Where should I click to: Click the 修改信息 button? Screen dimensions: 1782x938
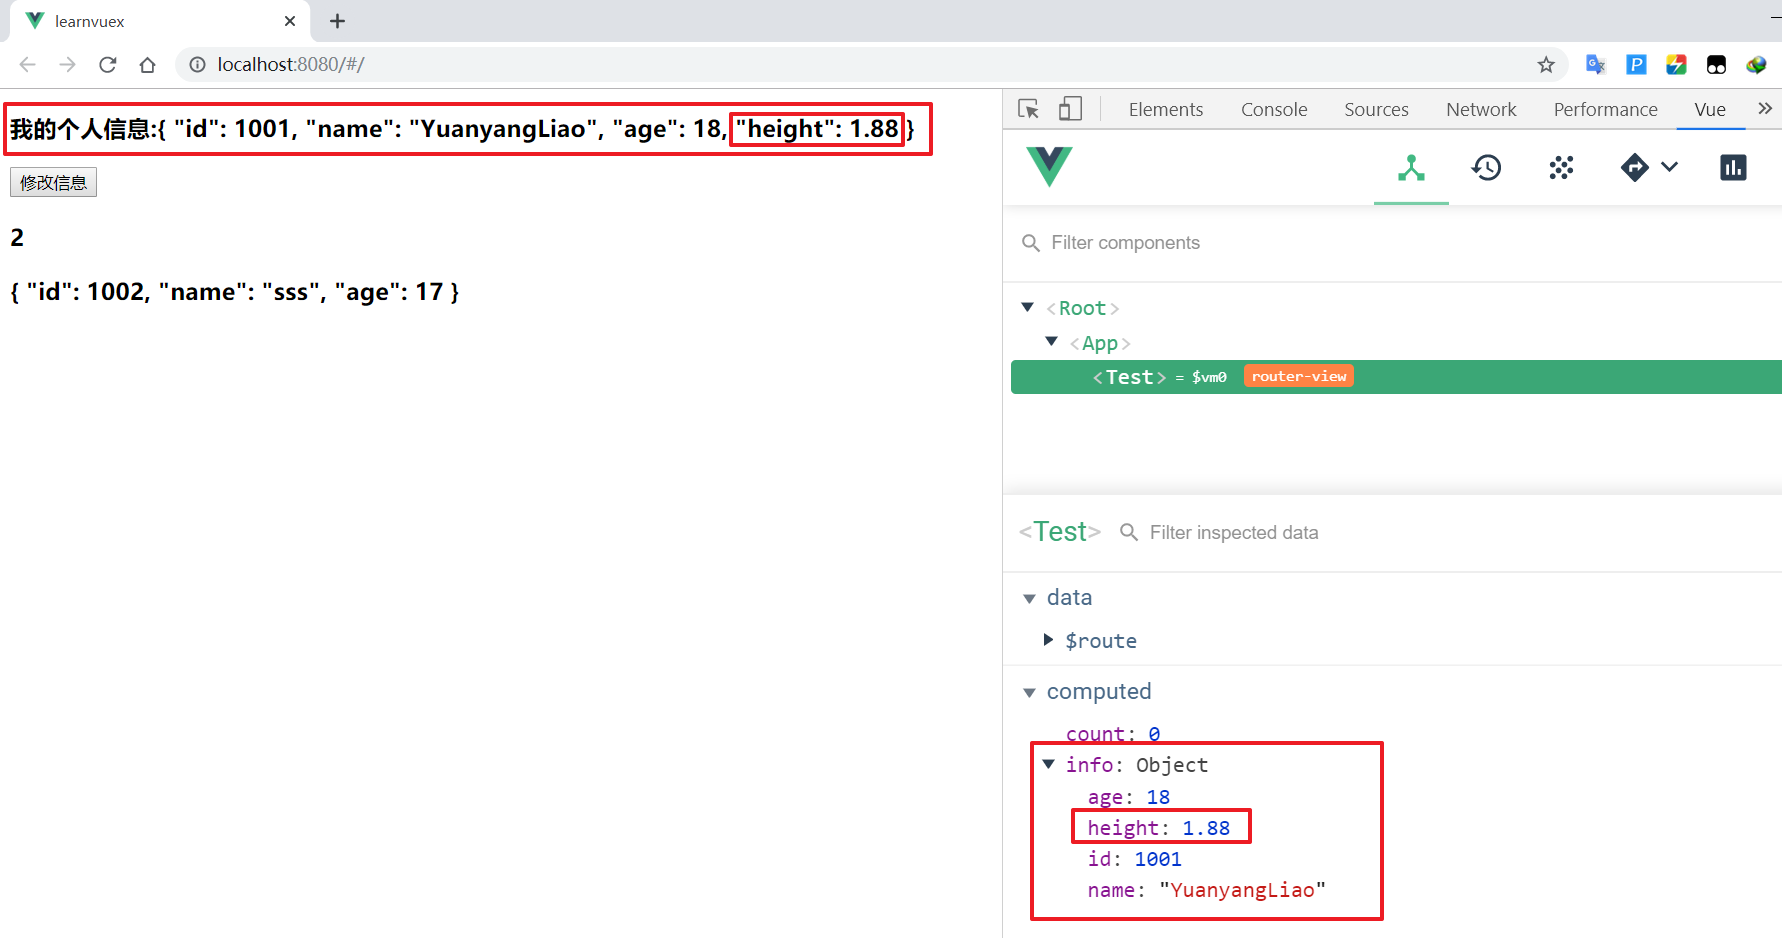coord(53,183)
